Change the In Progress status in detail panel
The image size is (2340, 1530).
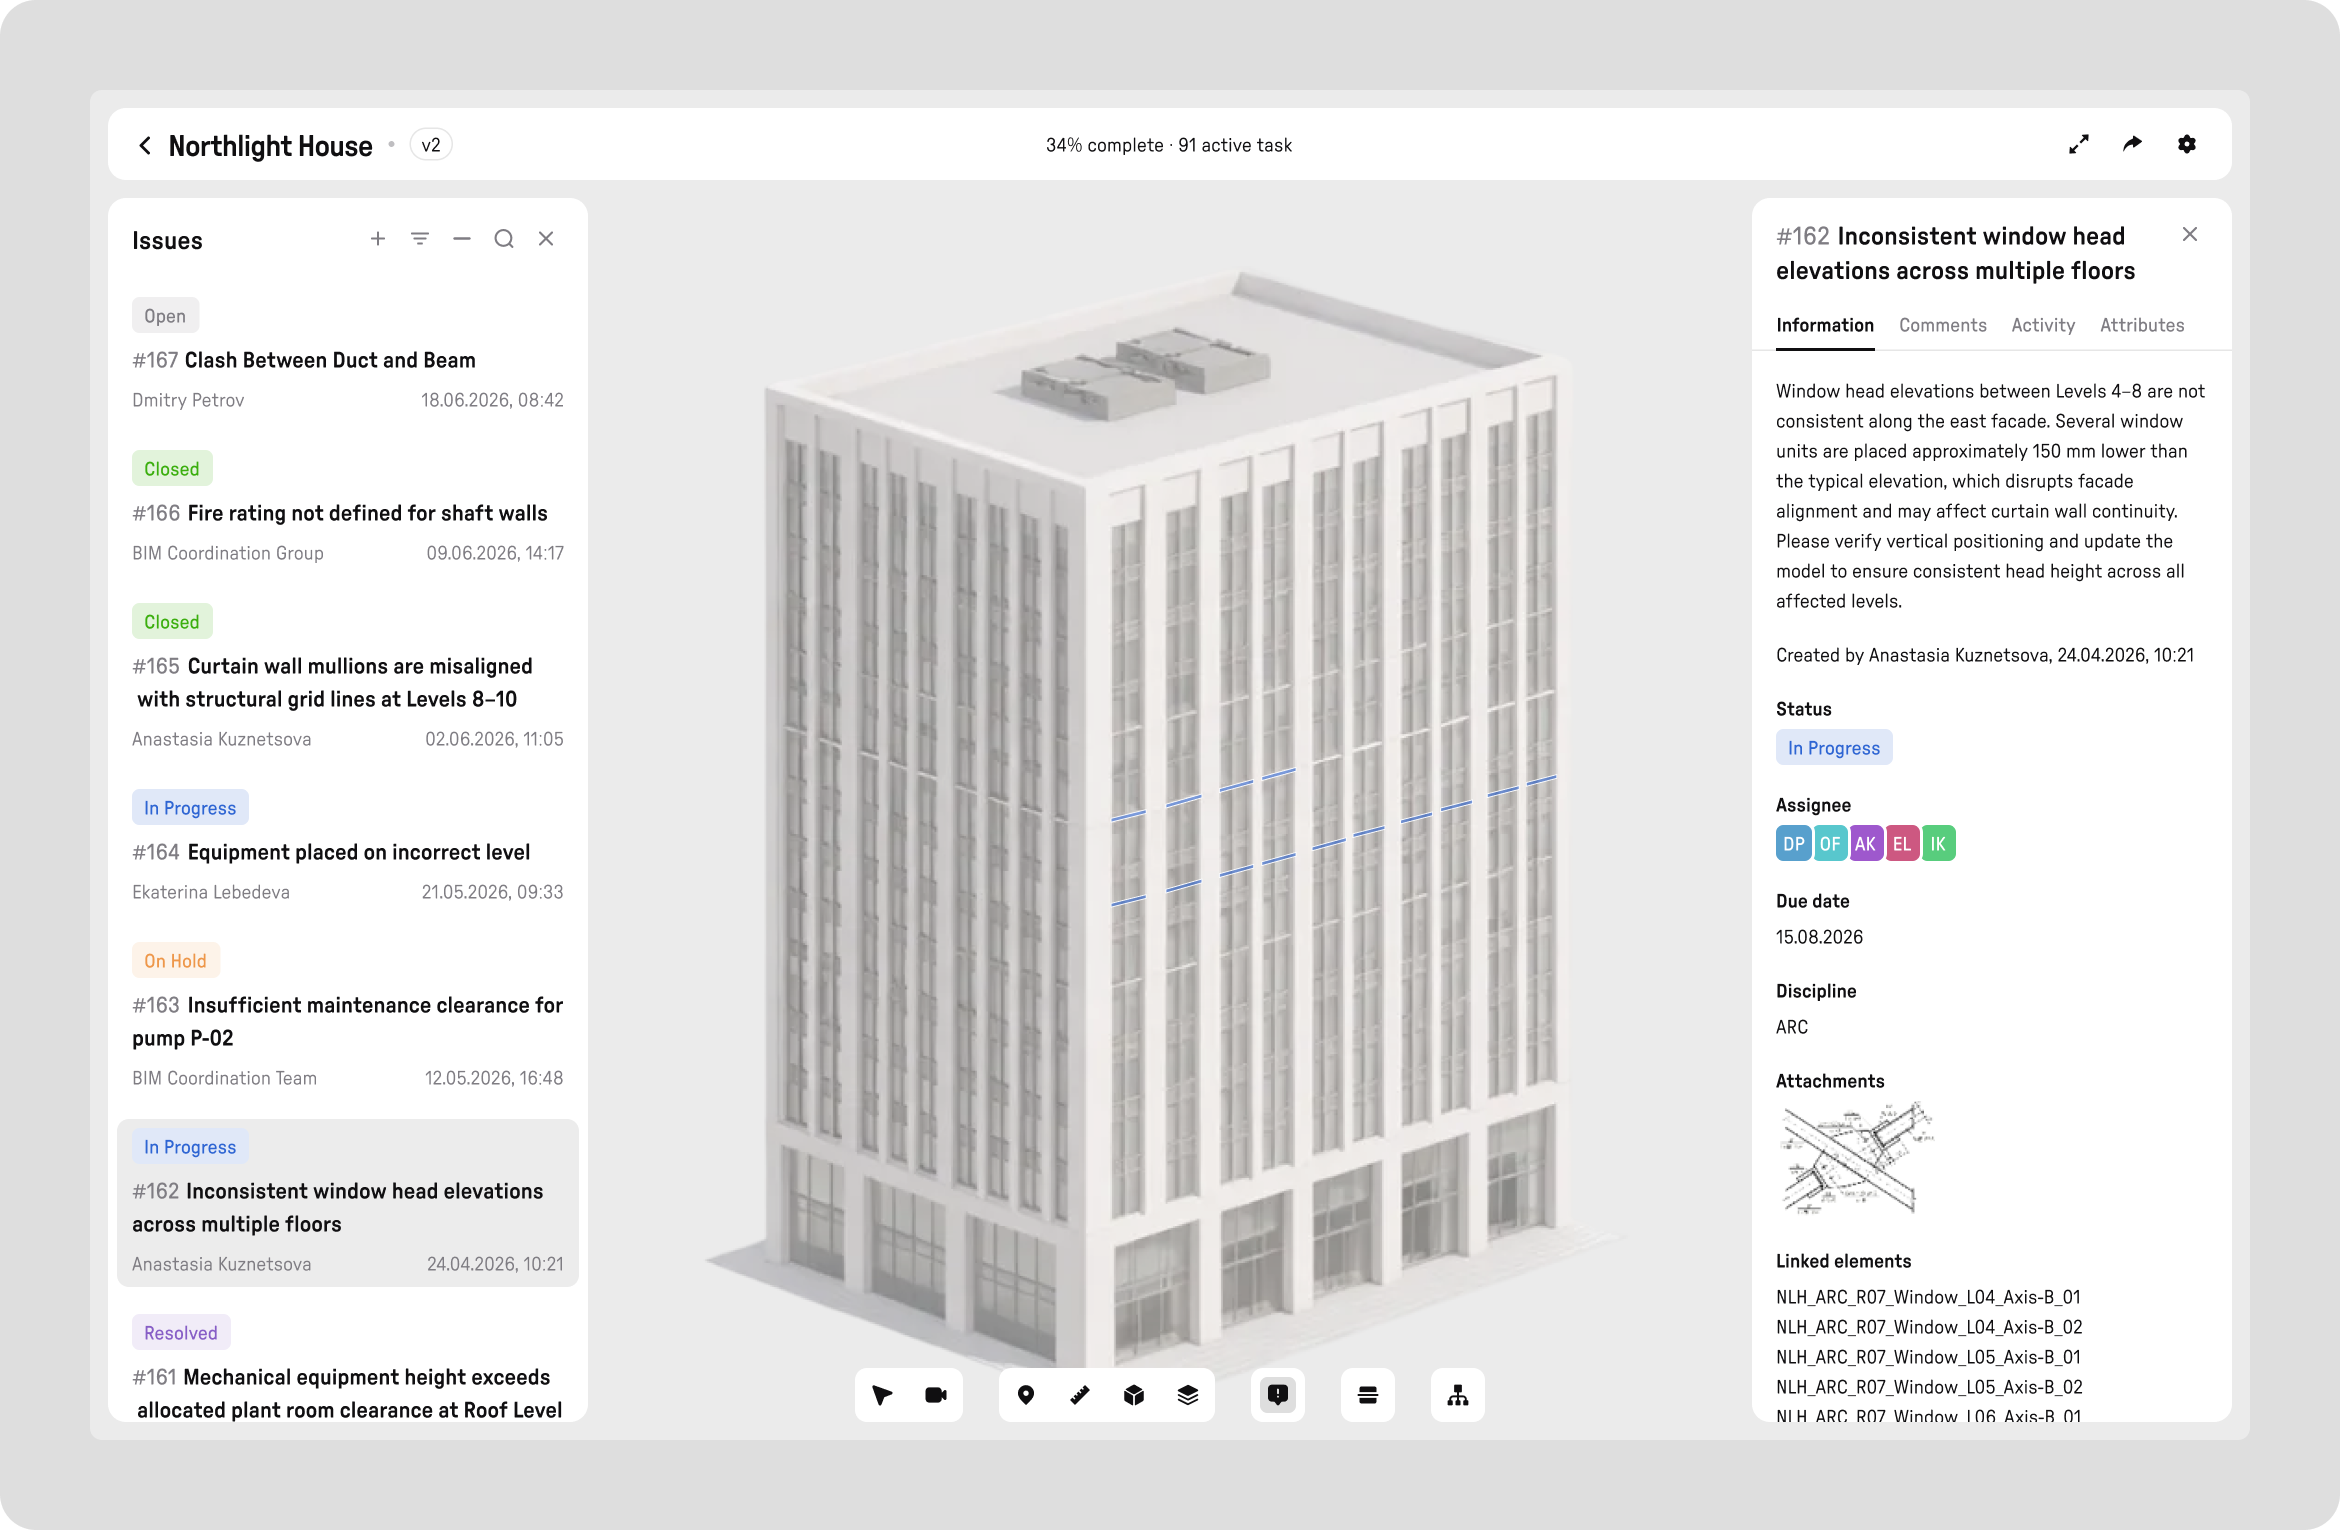(x=1834, y=748)
